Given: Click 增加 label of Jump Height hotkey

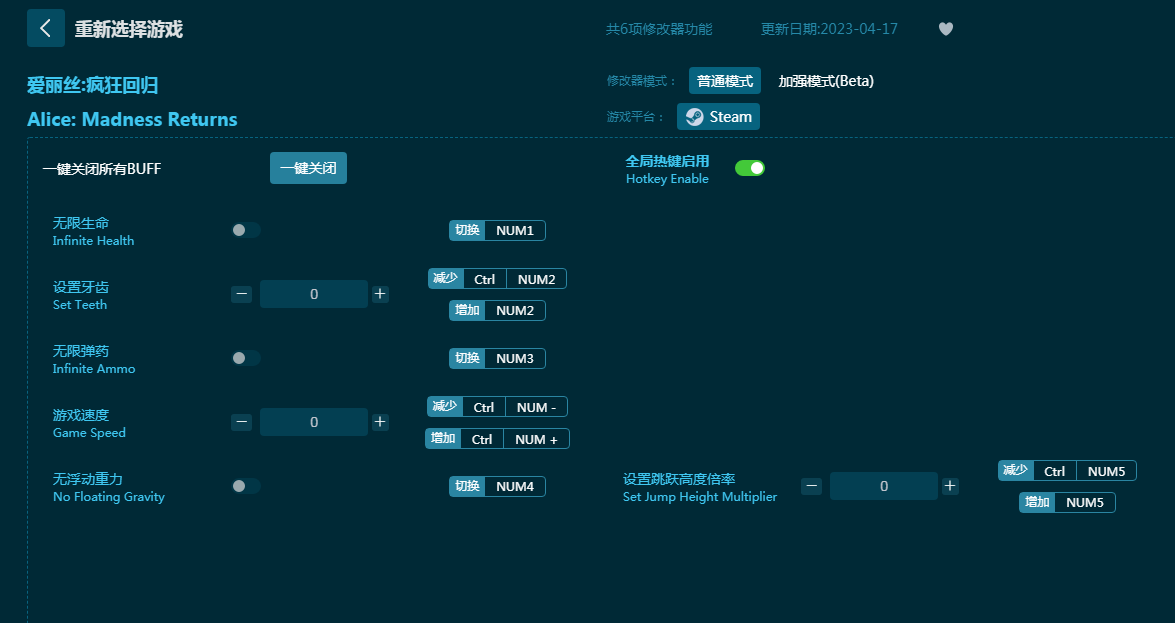Looking at the screenshot, I should tap(1037, 502).
